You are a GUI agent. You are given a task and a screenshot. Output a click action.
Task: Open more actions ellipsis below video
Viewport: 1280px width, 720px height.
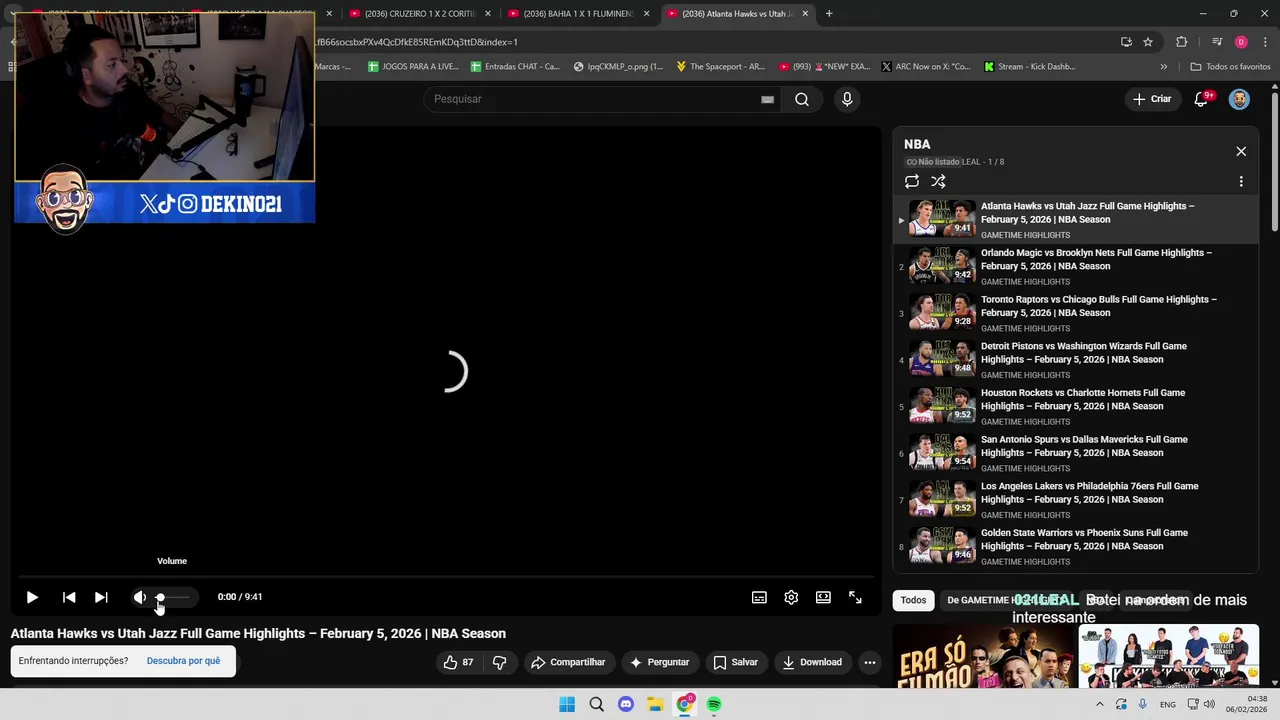click(870, 662)
